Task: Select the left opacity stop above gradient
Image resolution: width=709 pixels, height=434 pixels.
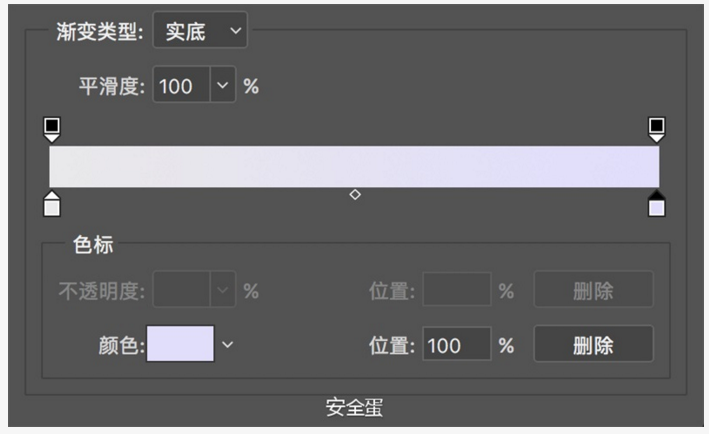Action: click(x=52, y=128)
